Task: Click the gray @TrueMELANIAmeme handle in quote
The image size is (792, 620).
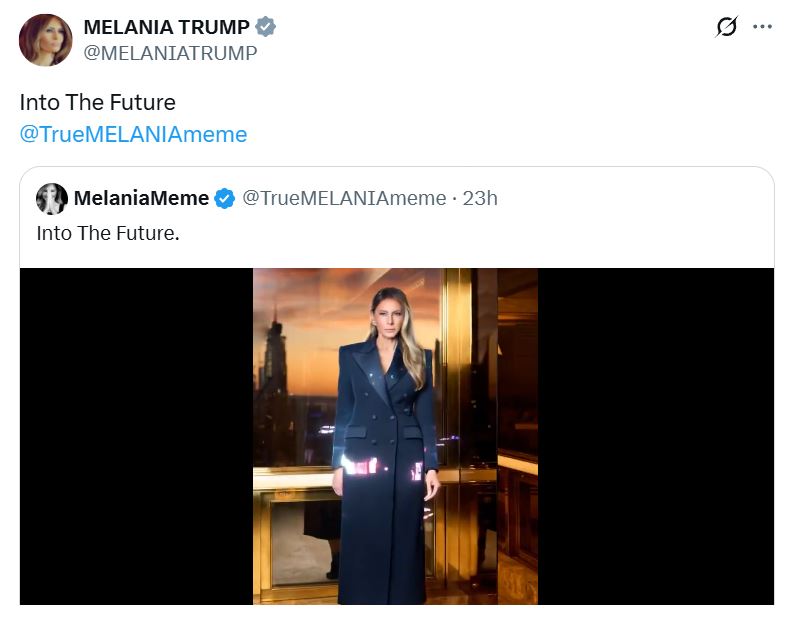Action: pos(344,199)
